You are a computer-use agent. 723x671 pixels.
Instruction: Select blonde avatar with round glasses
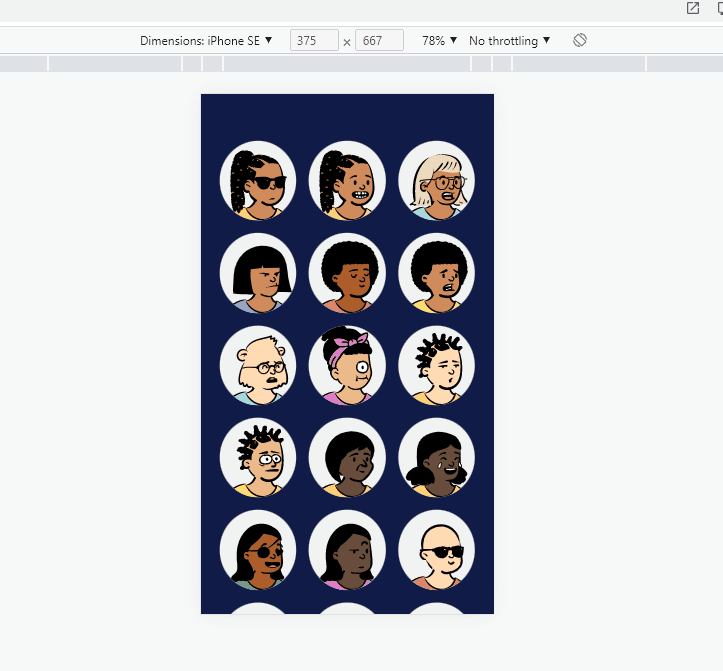tap(436, 181)
